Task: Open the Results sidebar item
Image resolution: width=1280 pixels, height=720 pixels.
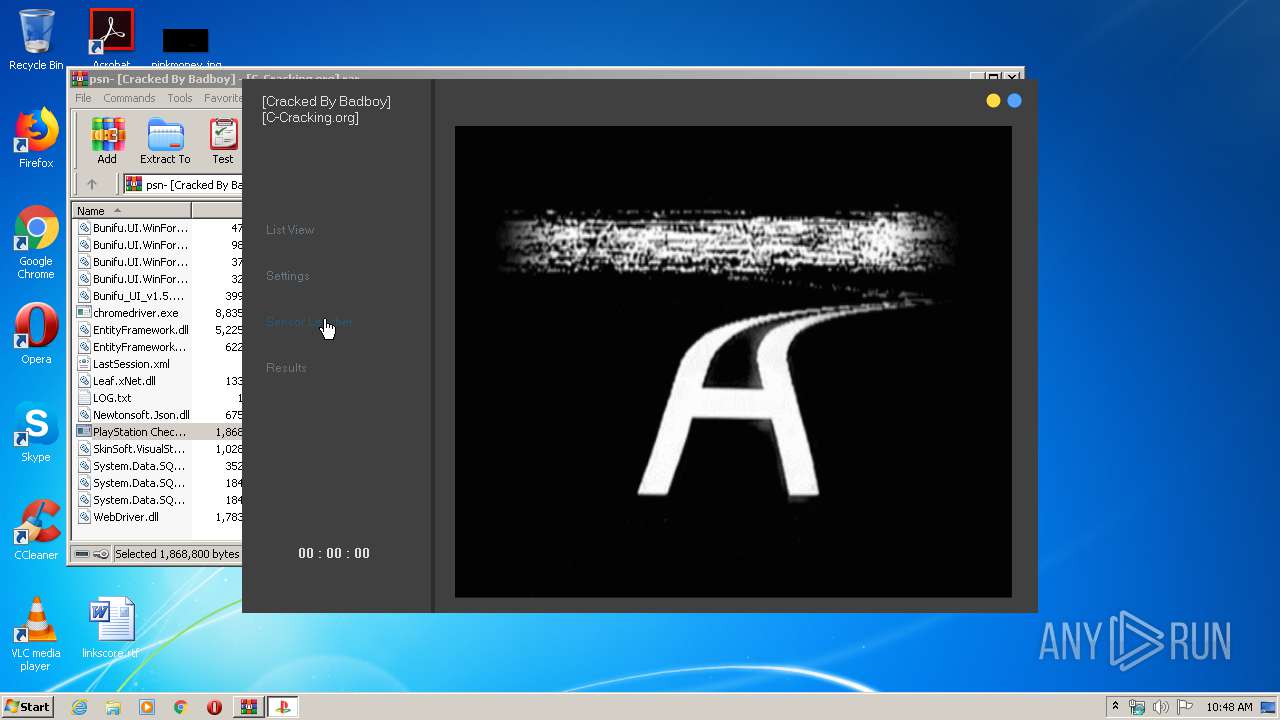Action: coord(286,368)
